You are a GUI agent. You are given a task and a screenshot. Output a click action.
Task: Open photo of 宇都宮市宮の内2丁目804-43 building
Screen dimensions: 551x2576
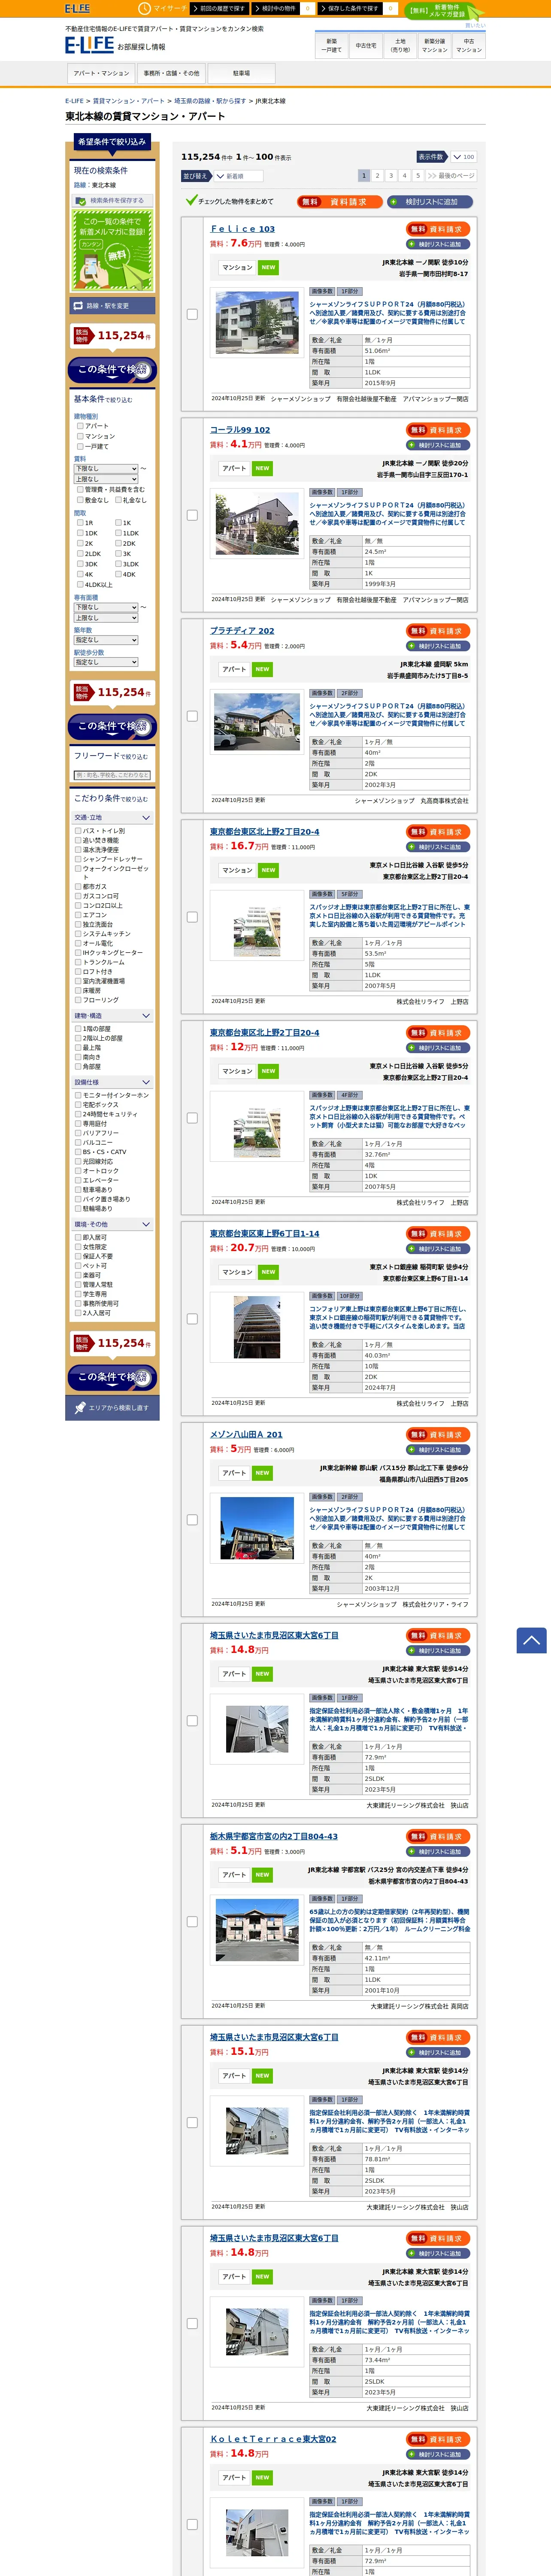click(257, 1930)
